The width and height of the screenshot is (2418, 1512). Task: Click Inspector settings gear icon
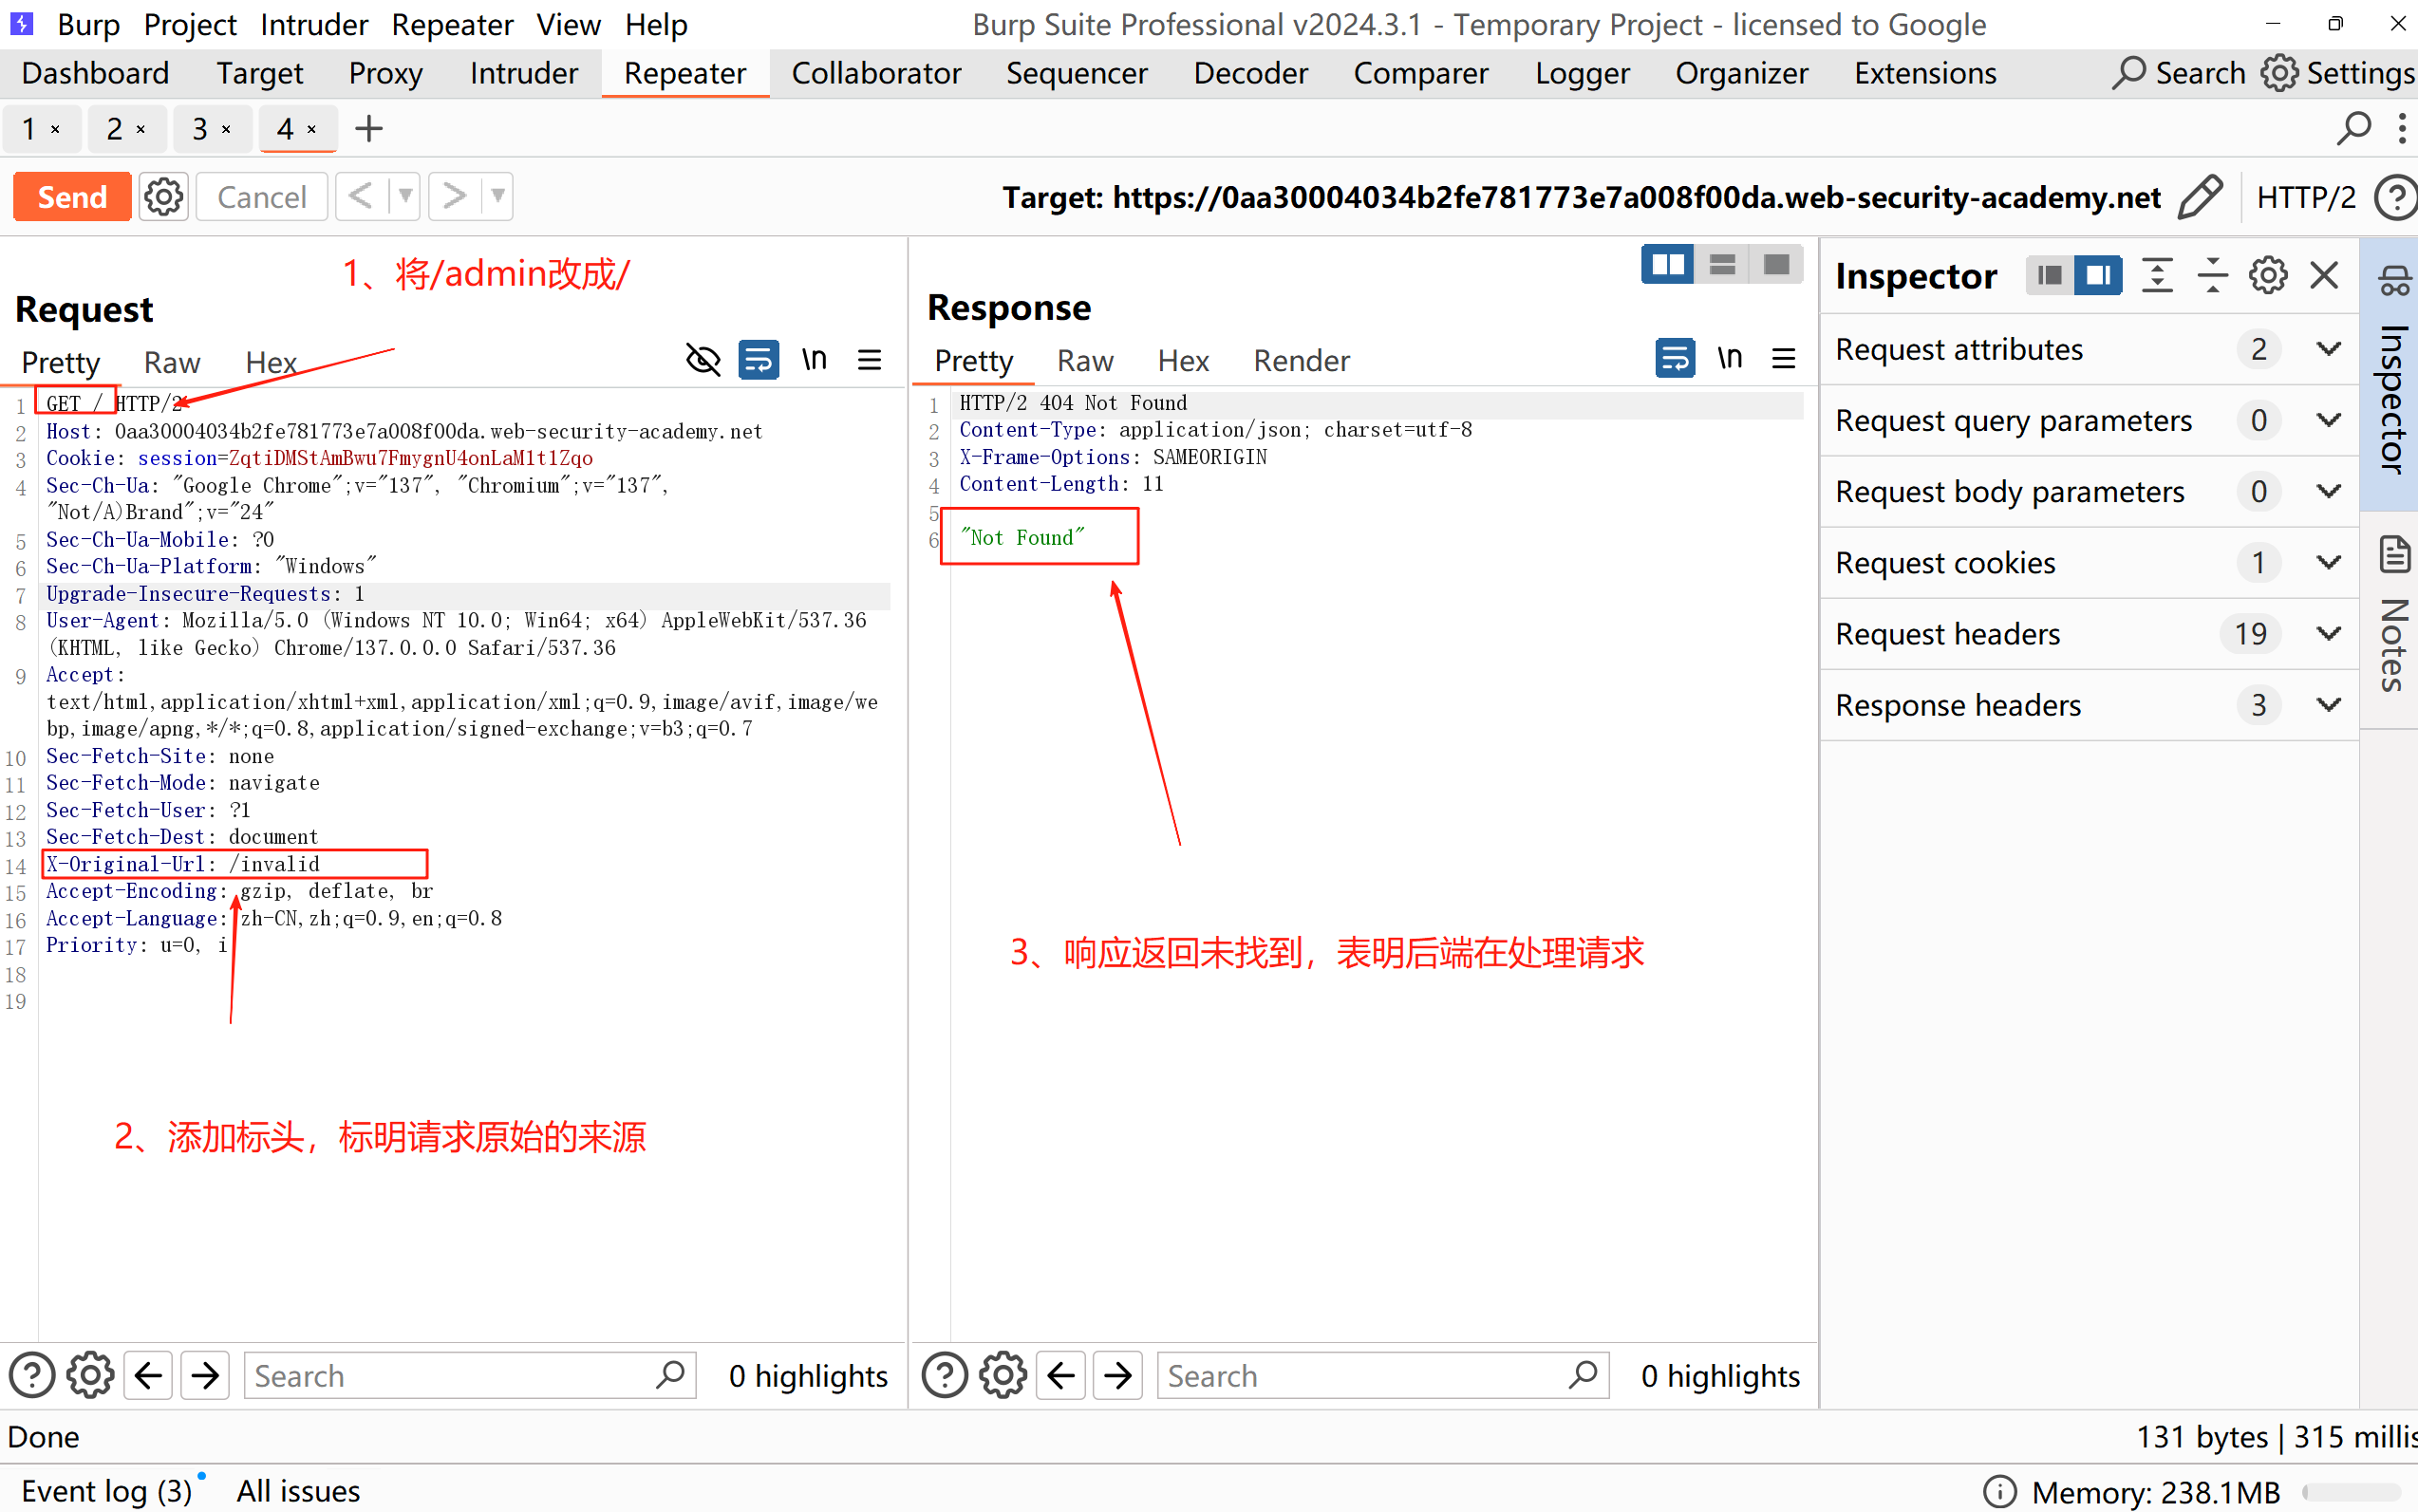click(2267, 275)
